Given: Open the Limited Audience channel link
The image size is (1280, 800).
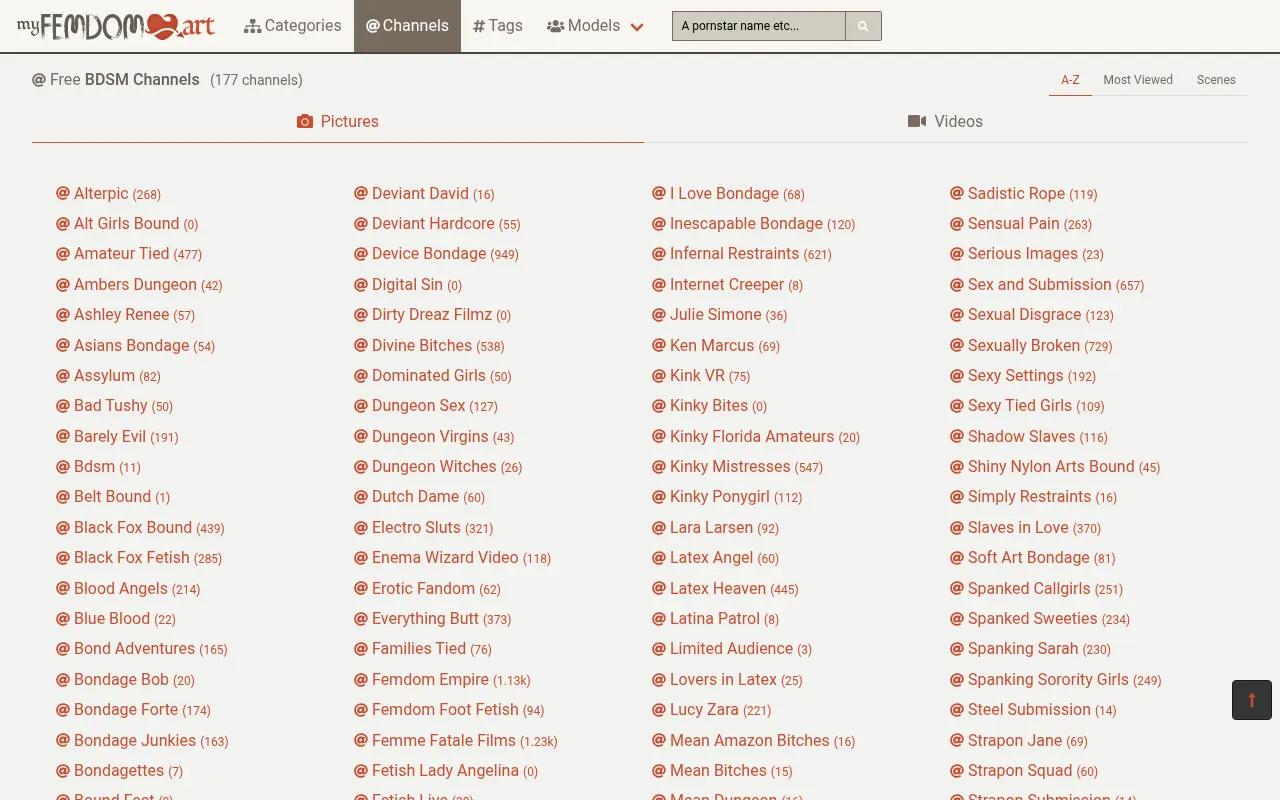Looking at the screenshot, I should [732, 649].
